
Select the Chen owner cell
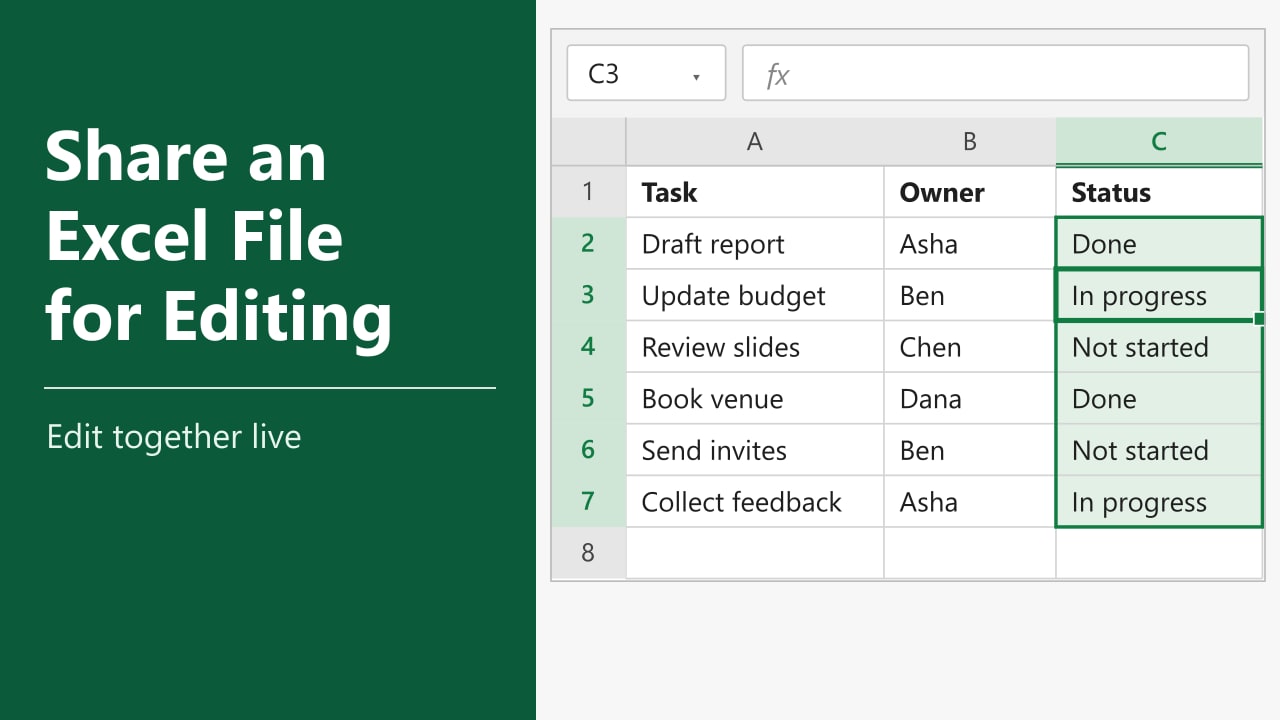pos(969,347)
